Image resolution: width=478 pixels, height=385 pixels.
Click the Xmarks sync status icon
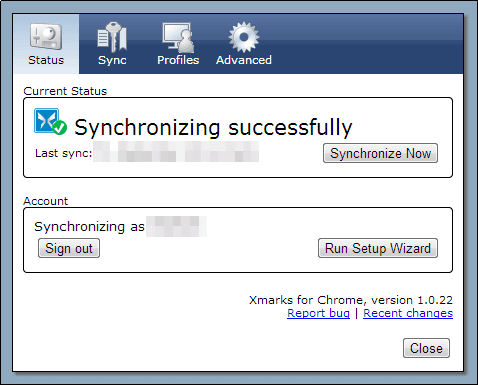coord(50,122)
